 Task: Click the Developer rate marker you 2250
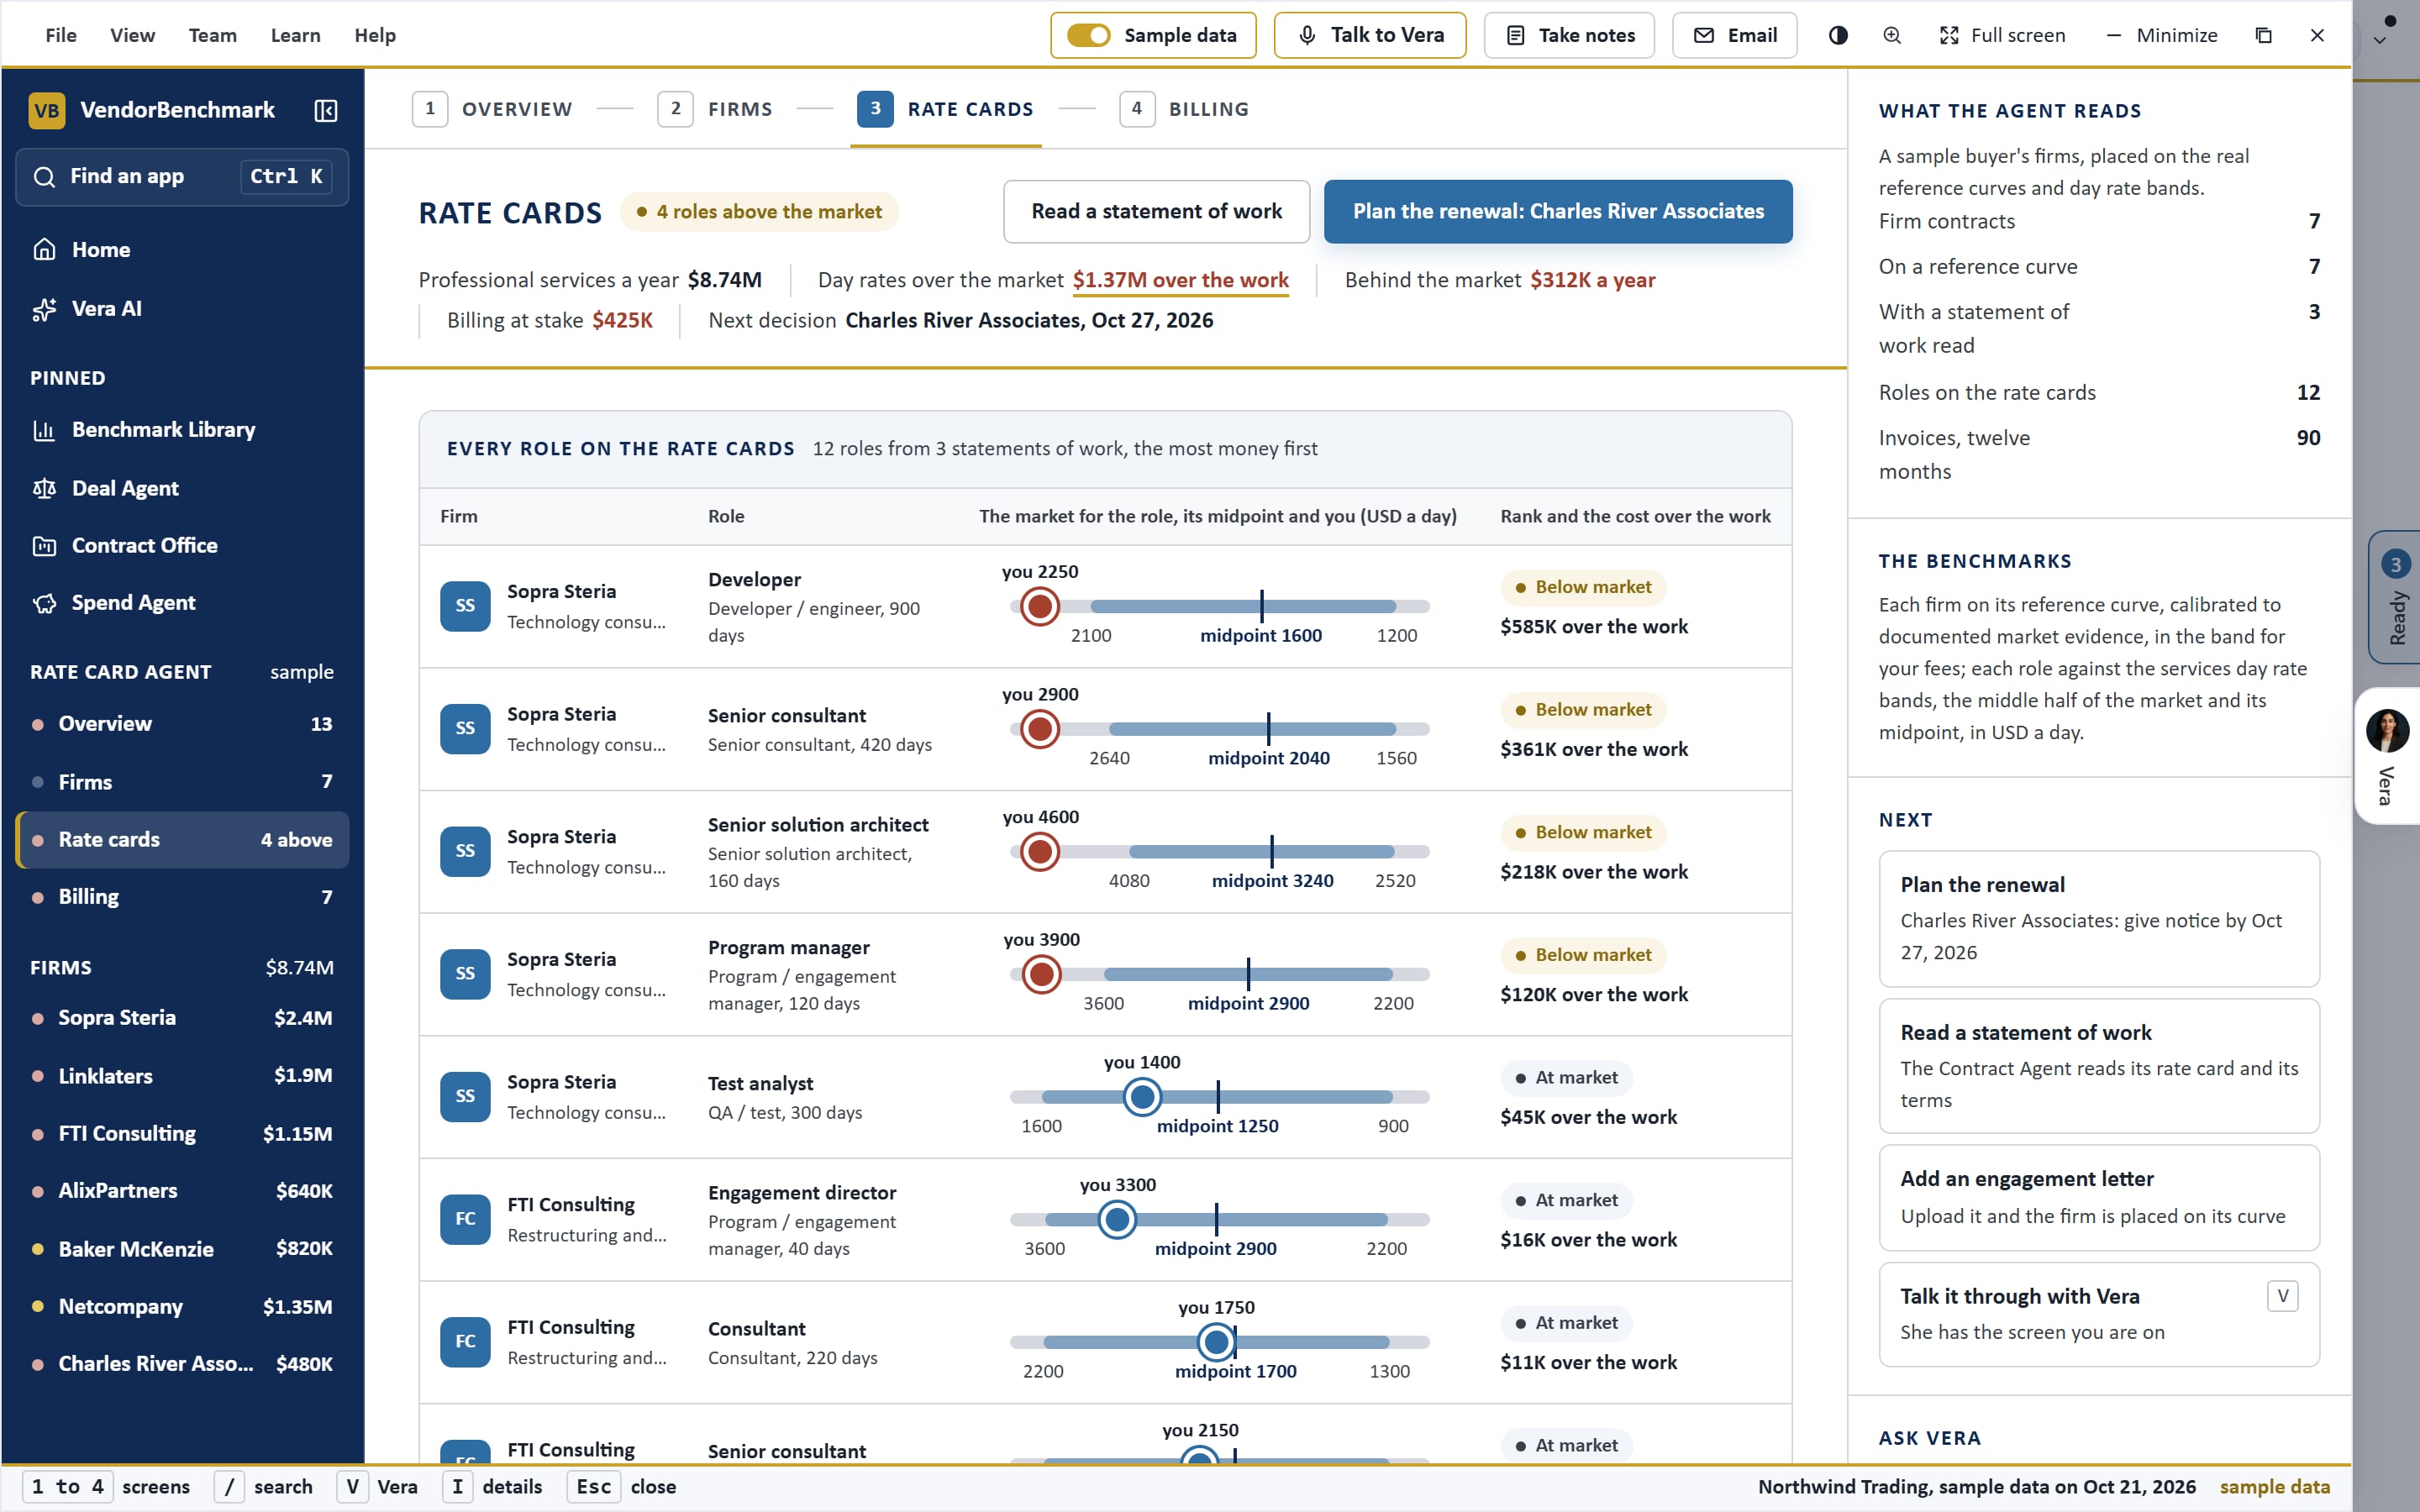(1040, 606)
